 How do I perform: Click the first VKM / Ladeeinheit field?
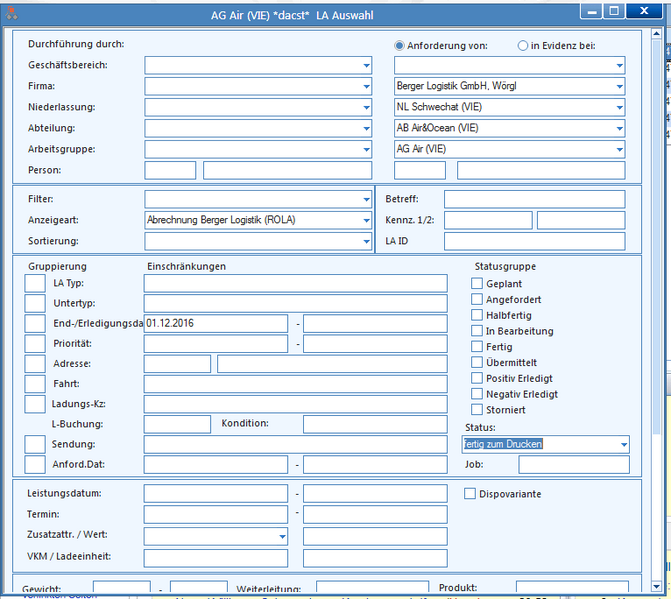(x=216, y=558)
